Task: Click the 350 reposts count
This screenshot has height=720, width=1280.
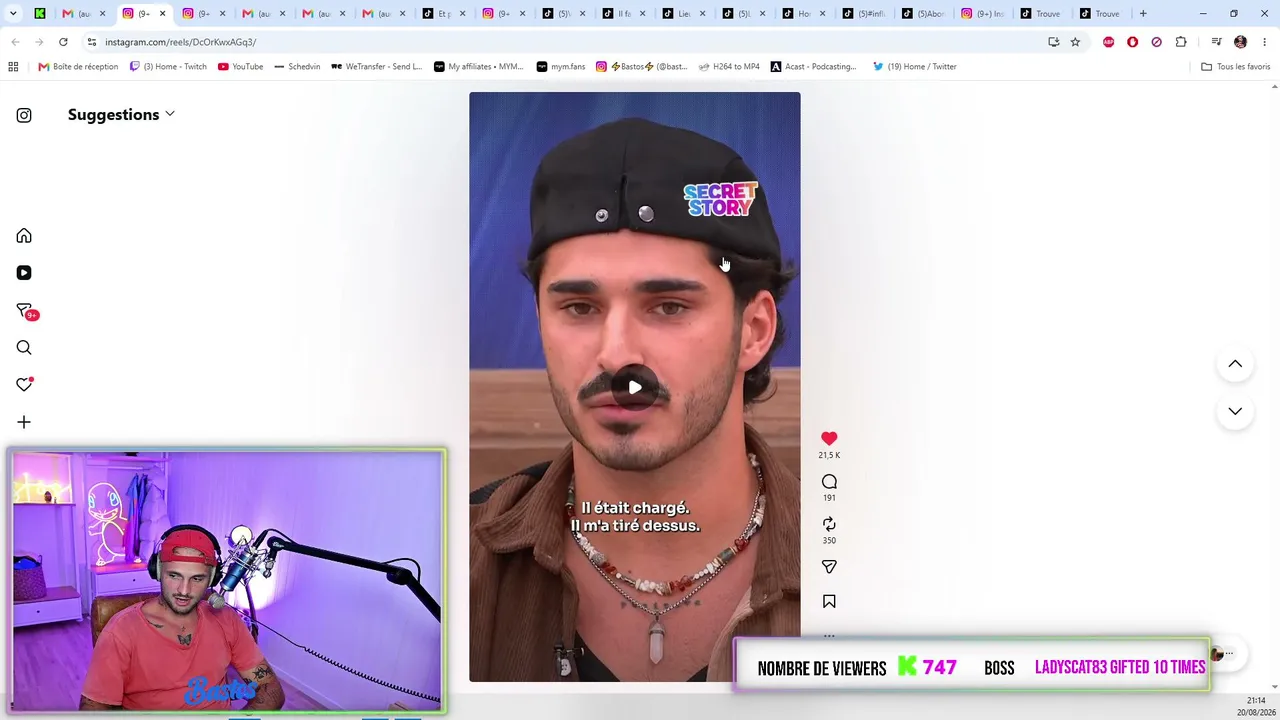Action: pos(829,541)
